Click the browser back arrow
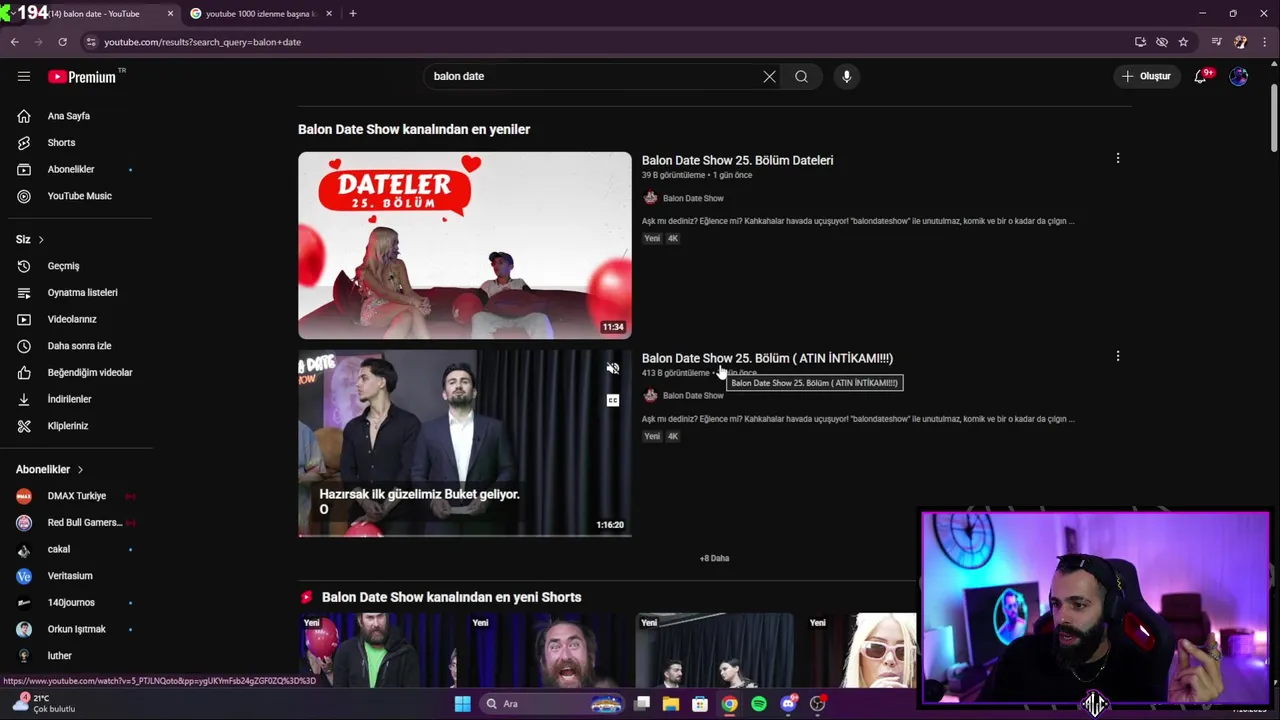The width and height of the screenshot is (1280, 720). (x=14, y=42)
